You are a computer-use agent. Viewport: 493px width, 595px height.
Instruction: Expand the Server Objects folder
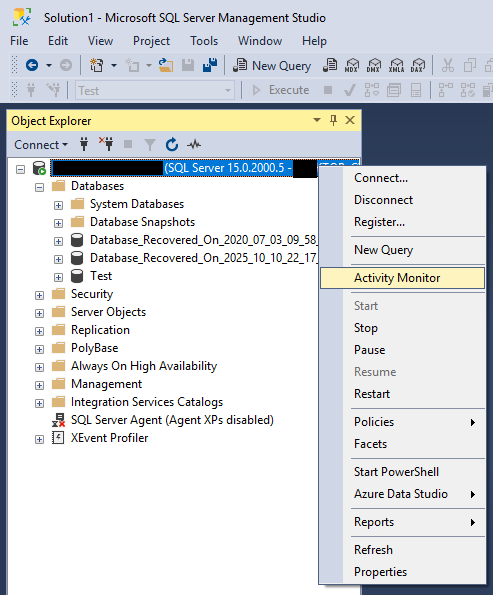tap(39, 313)
